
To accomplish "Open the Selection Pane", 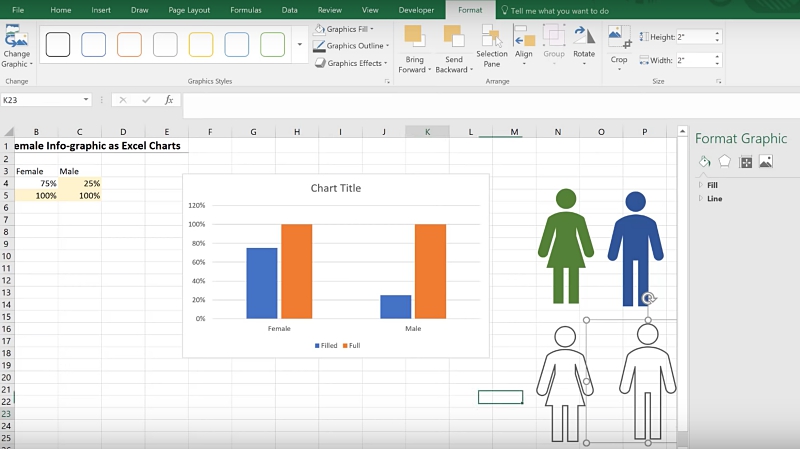I will click(492, 46).
